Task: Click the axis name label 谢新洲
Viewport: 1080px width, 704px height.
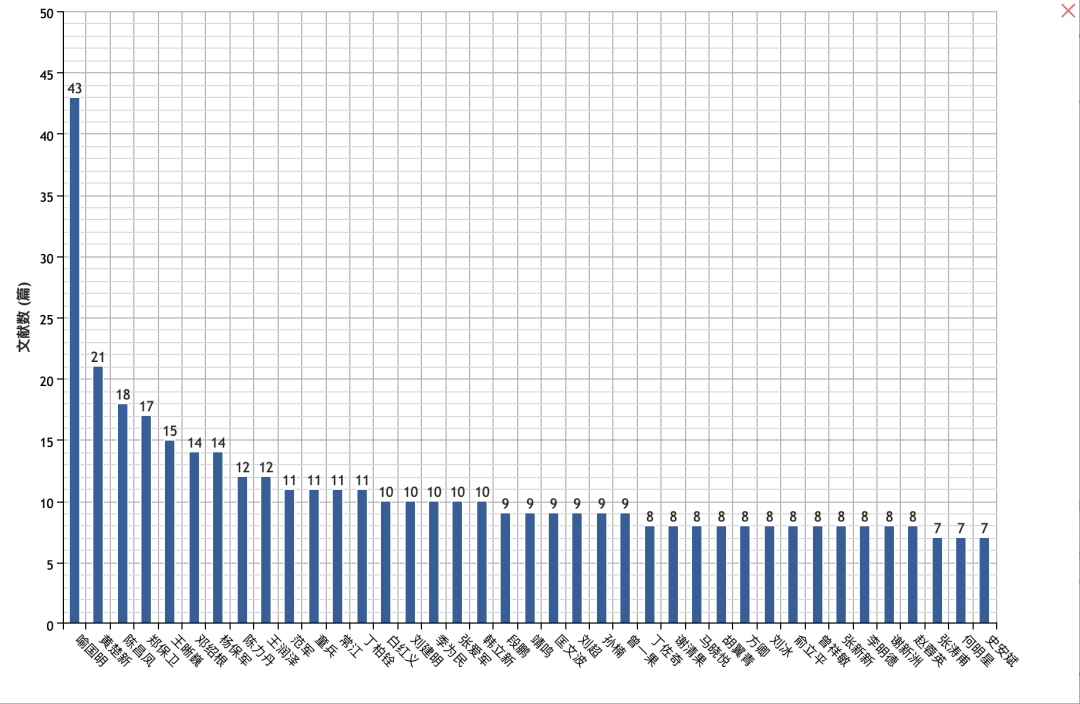Action: pyautogui.click(x=904, y=650)
